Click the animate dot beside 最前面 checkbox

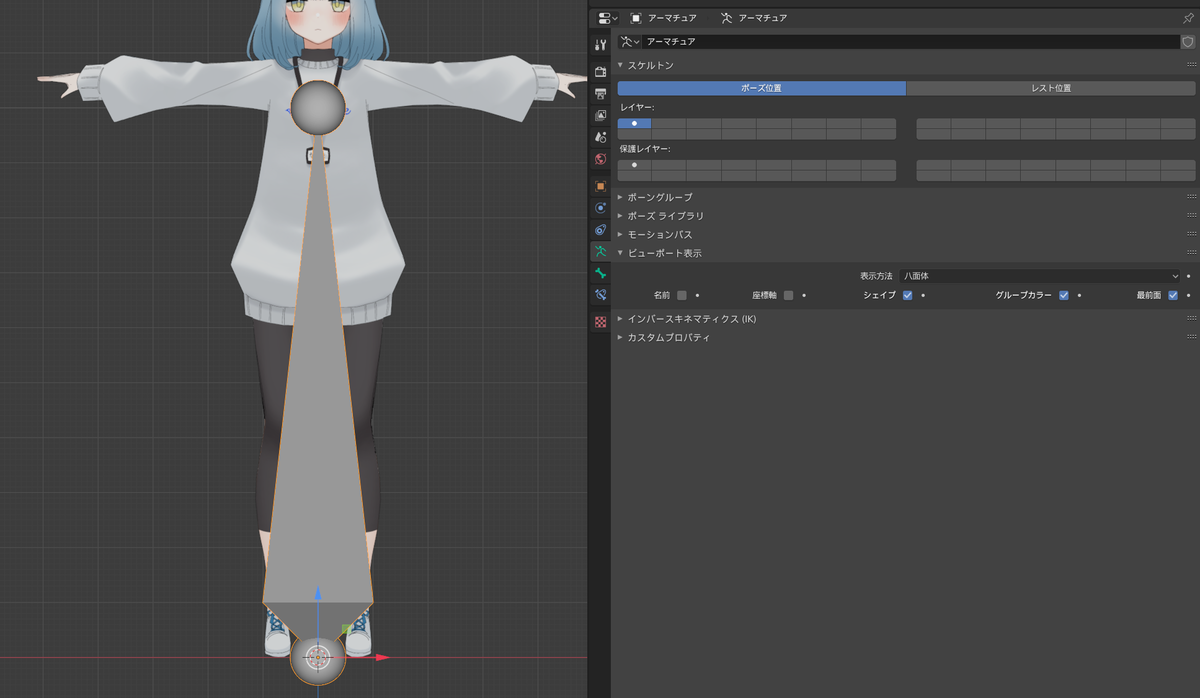pos(1188,295)
